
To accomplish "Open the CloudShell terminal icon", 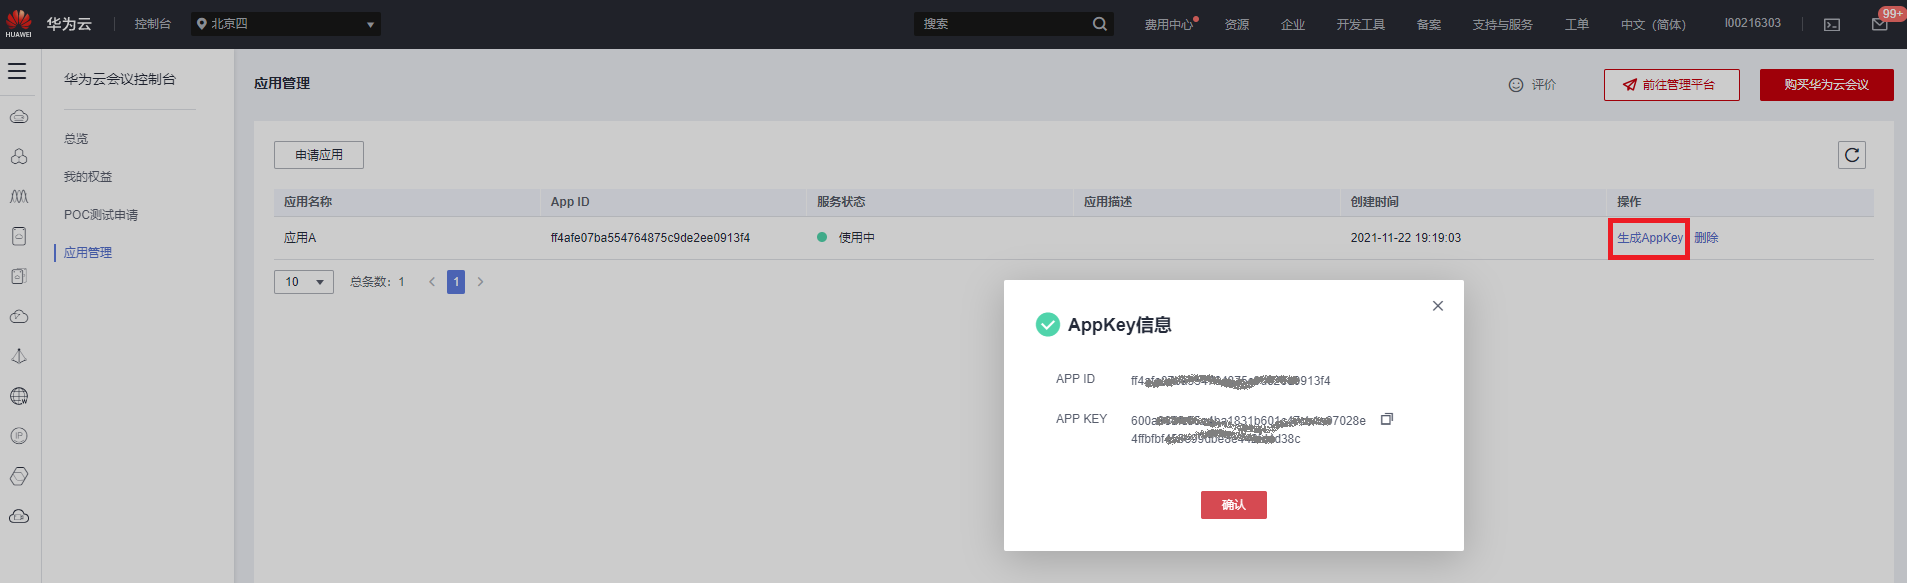I will click(x=1832, y=24).
